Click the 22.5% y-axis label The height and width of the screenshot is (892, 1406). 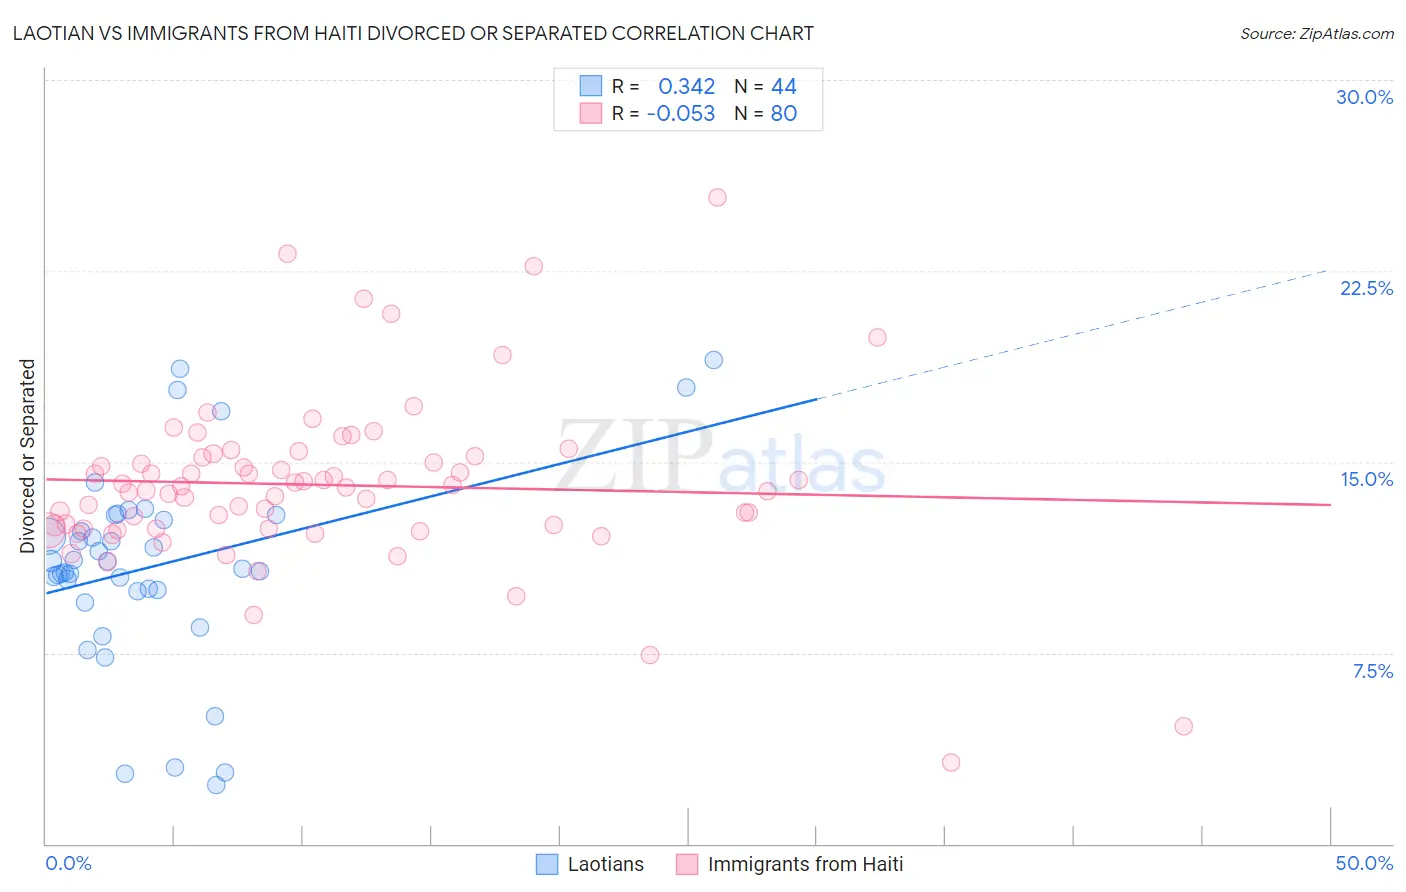[x=1366, y=288]
